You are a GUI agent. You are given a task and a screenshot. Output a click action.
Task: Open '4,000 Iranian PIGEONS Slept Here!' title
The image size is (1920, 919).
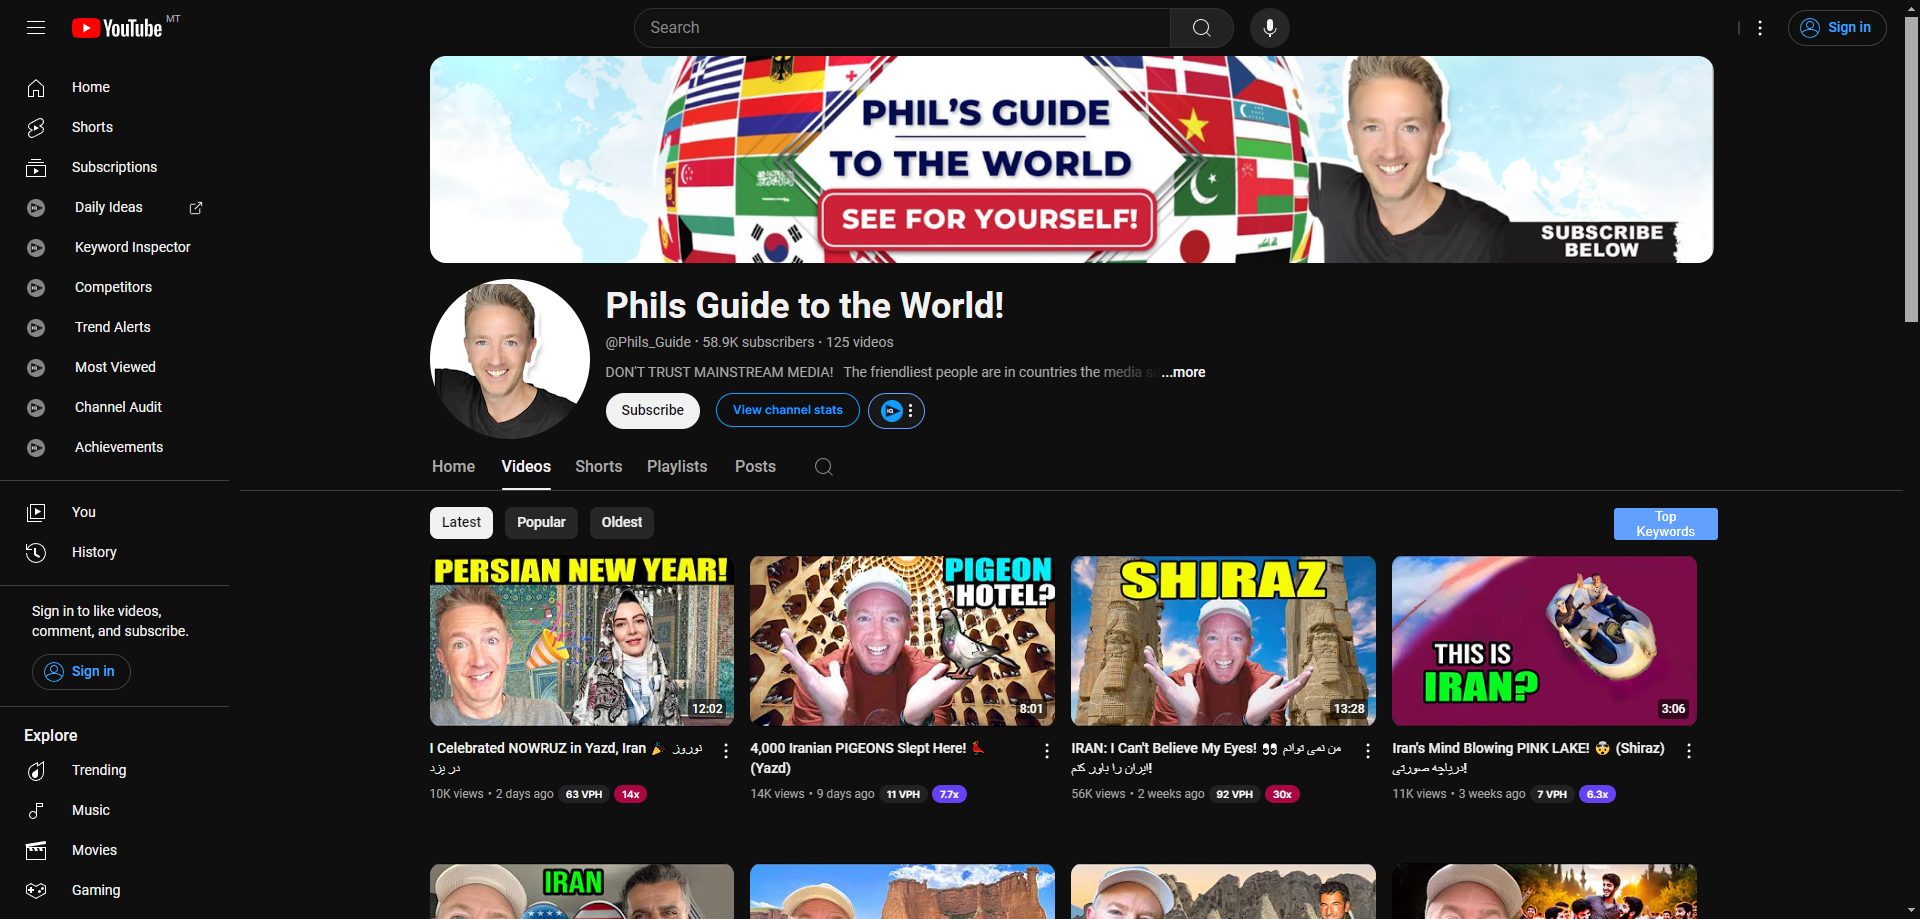867,758
